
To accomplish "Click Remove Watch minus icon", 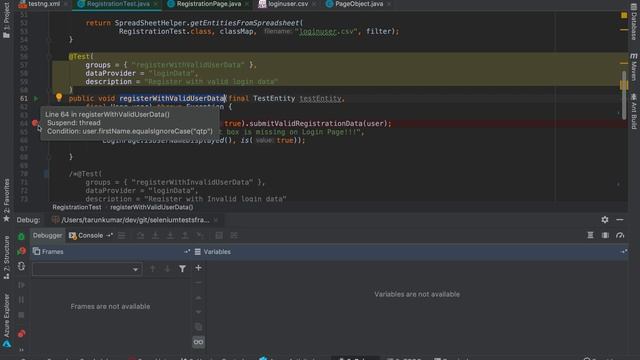I will 198,283.
